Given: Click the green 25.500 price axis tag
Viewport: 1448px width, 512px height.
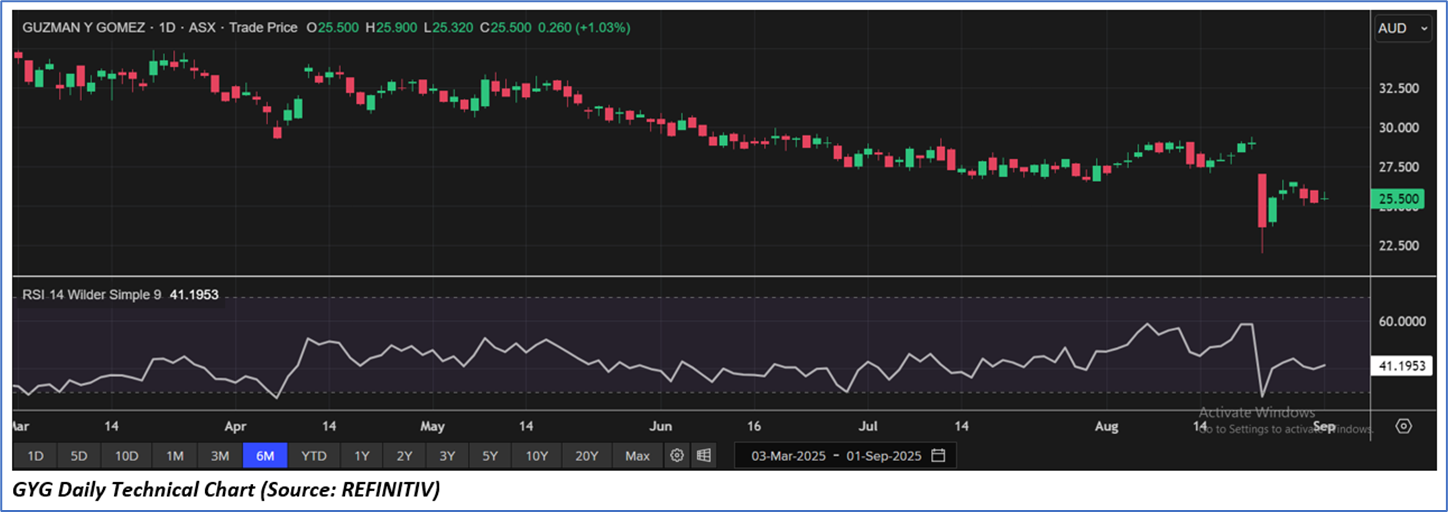Looking at the screenshot, I should (1399, 200).
